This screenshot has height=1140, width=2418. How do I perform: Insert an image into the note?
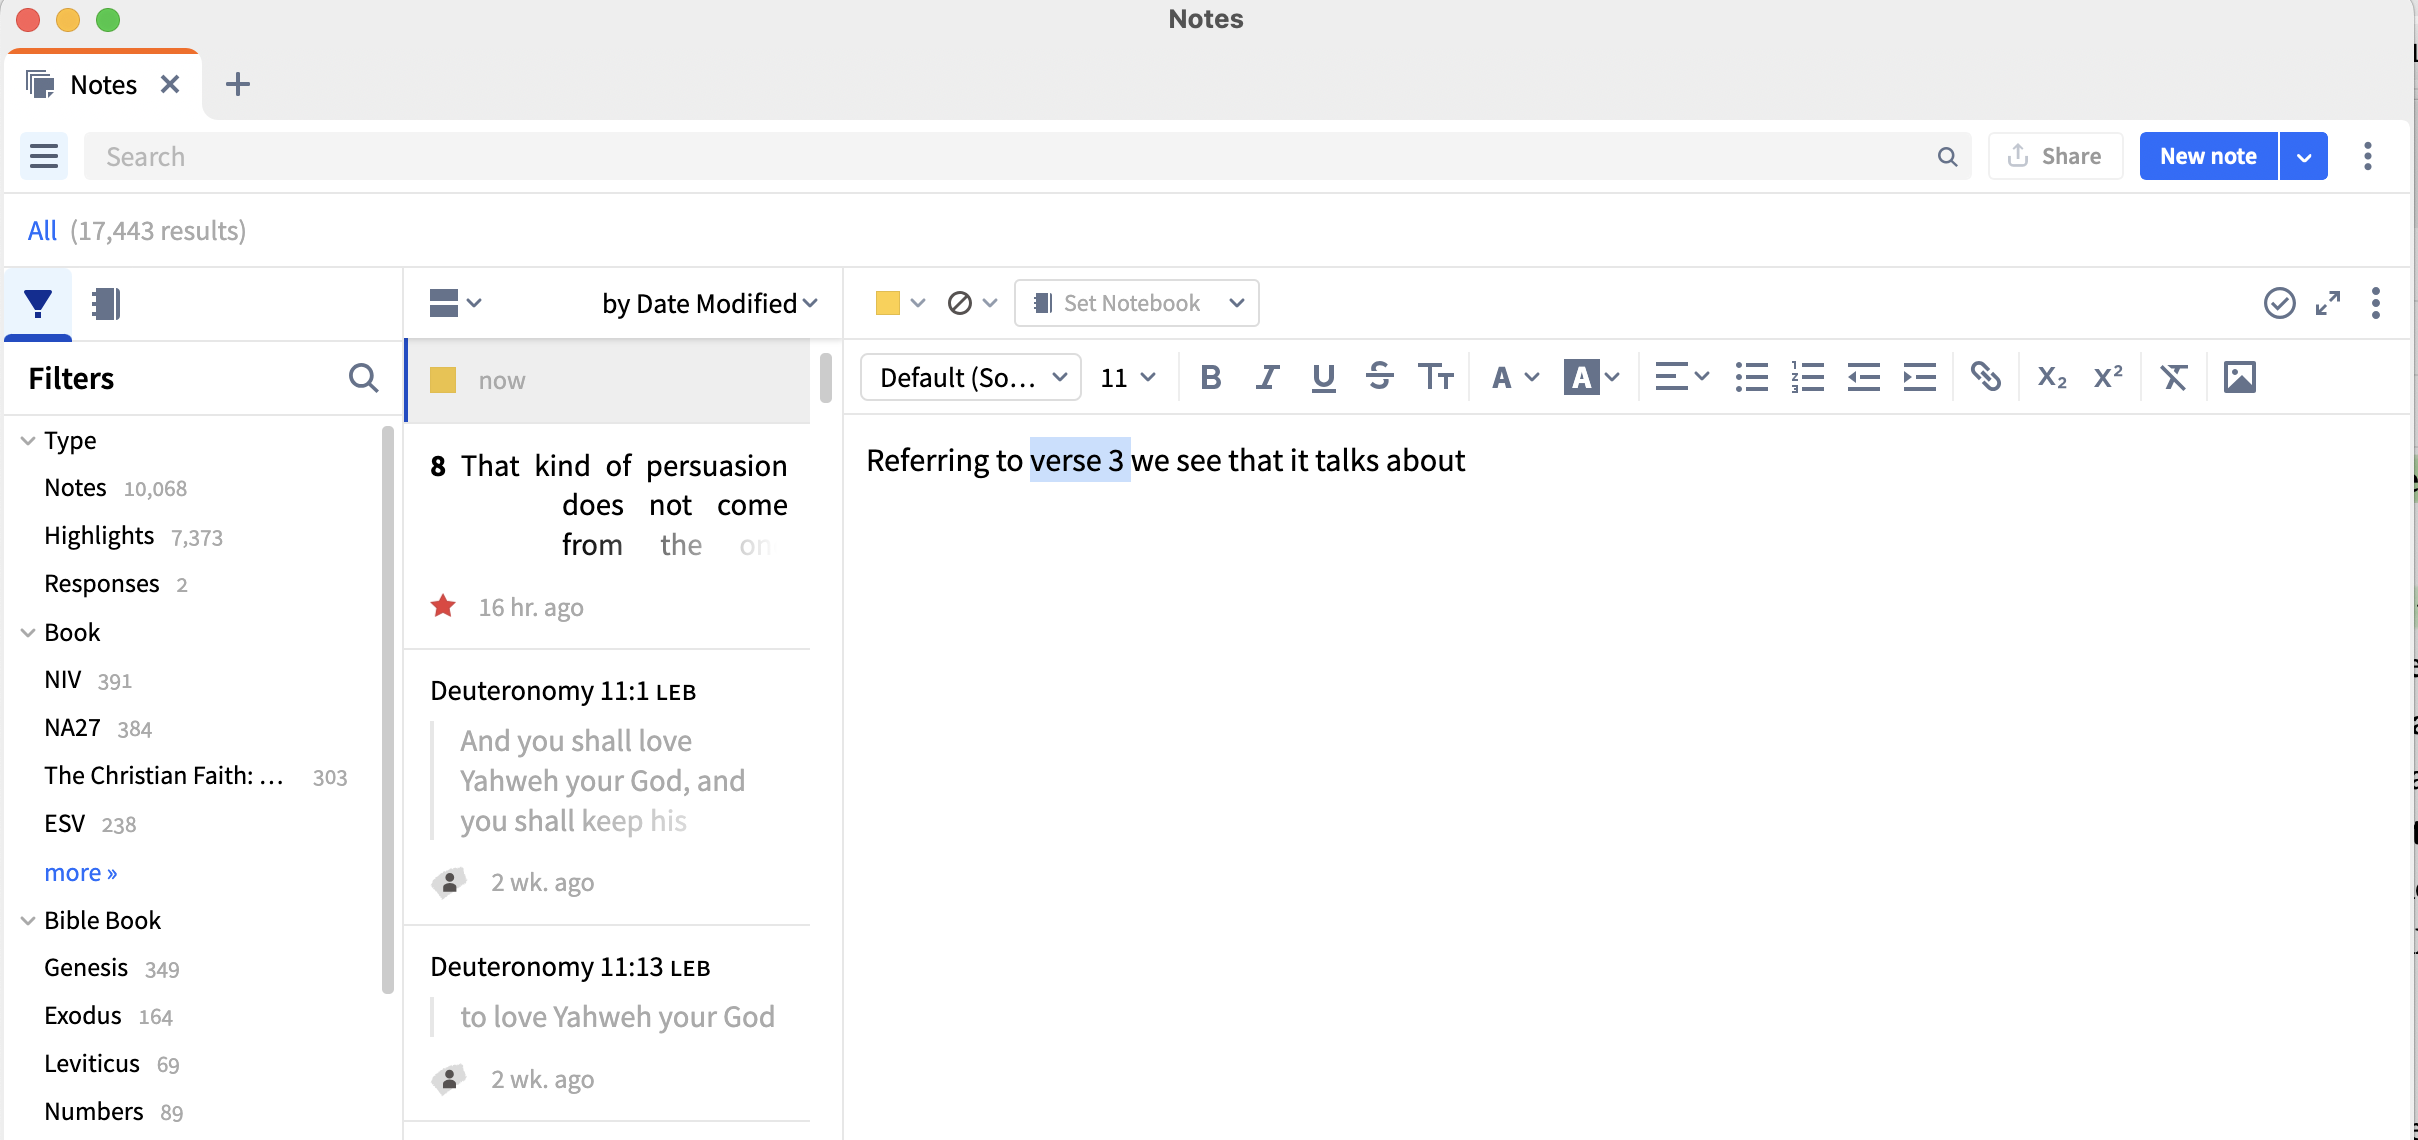point(2239,378)
